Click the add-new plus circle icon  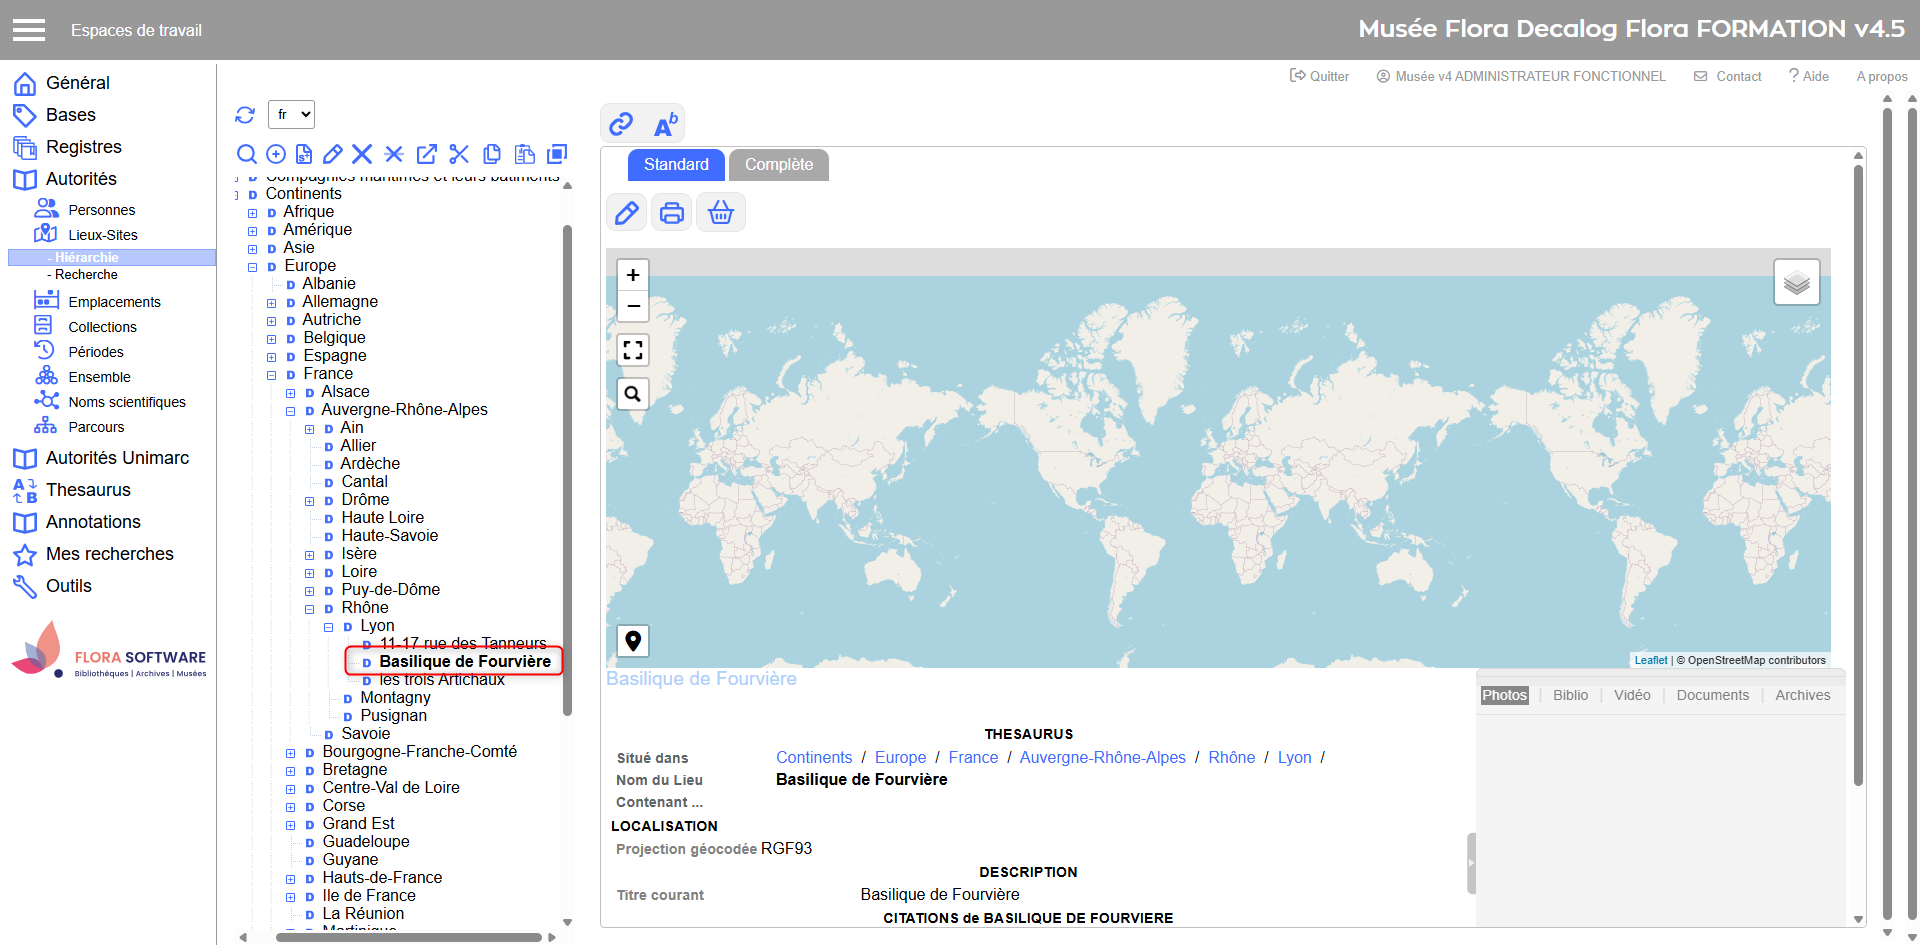[276, 154]
